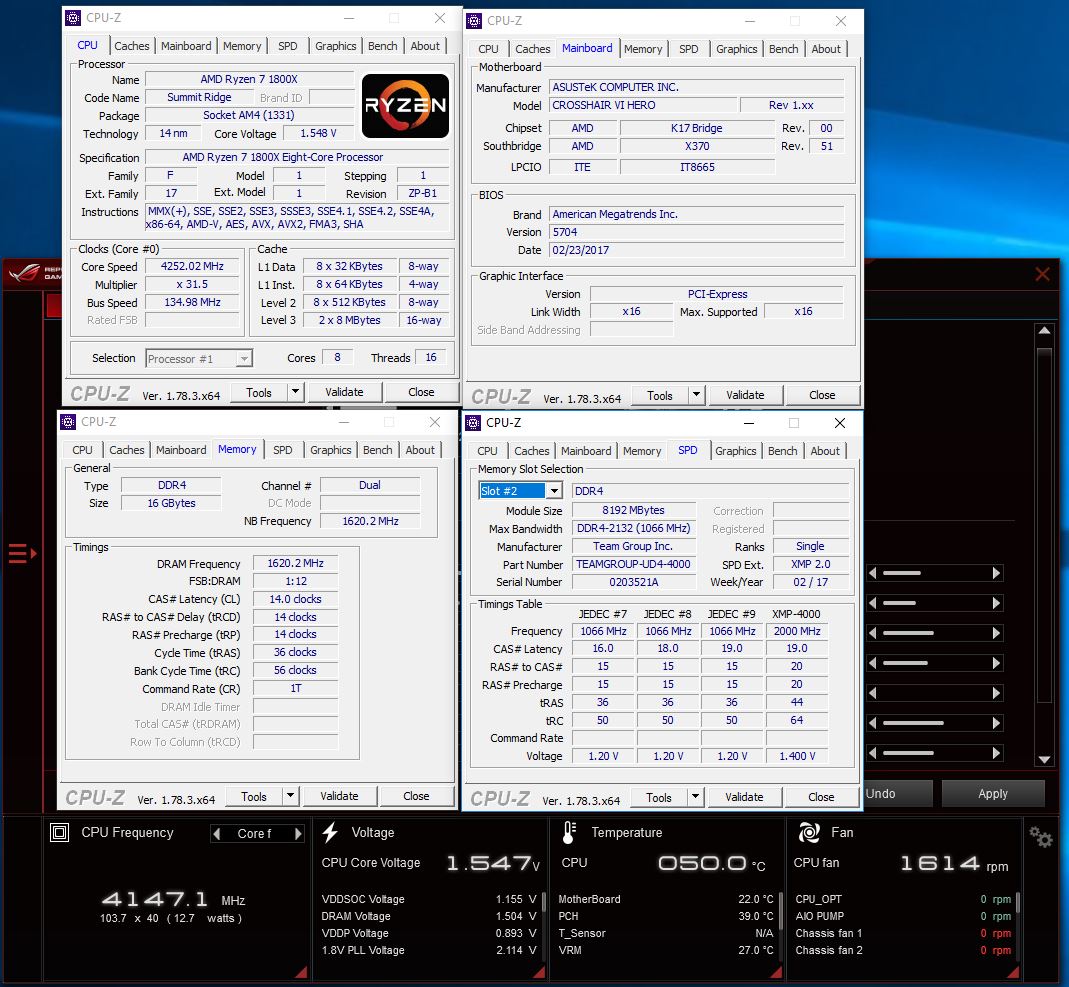Open the Tools dropdown arrow in the Mainboard window
Screen dimensions: 1069x987
696,395
